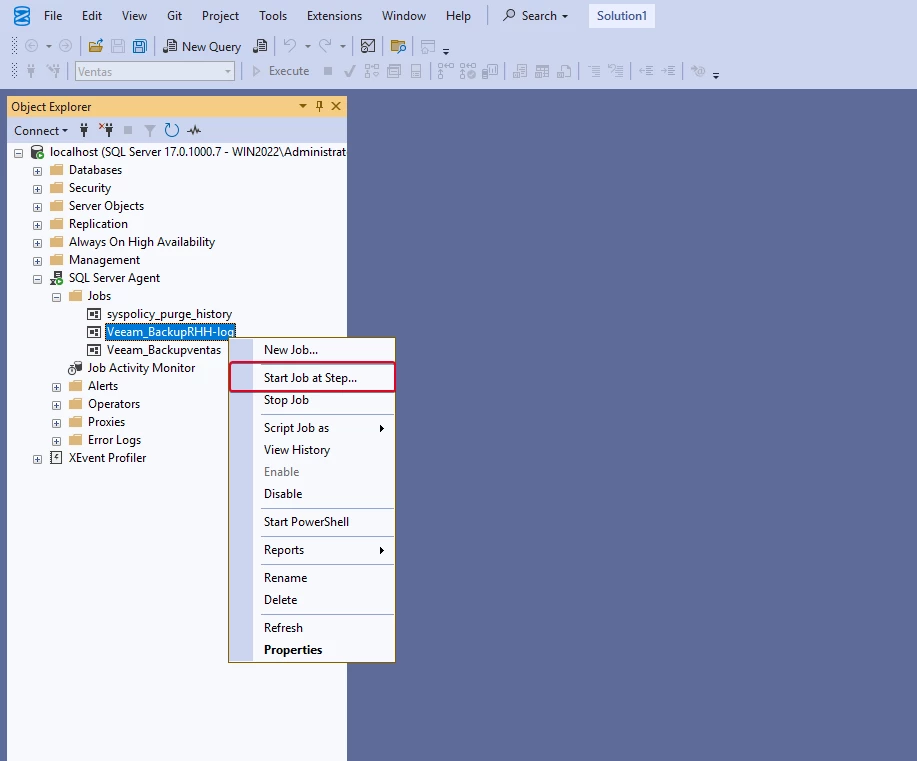Select the Veeam_BackupRHH-log job
The height and width of the screenshot is (761, 917).
[170, 332]
